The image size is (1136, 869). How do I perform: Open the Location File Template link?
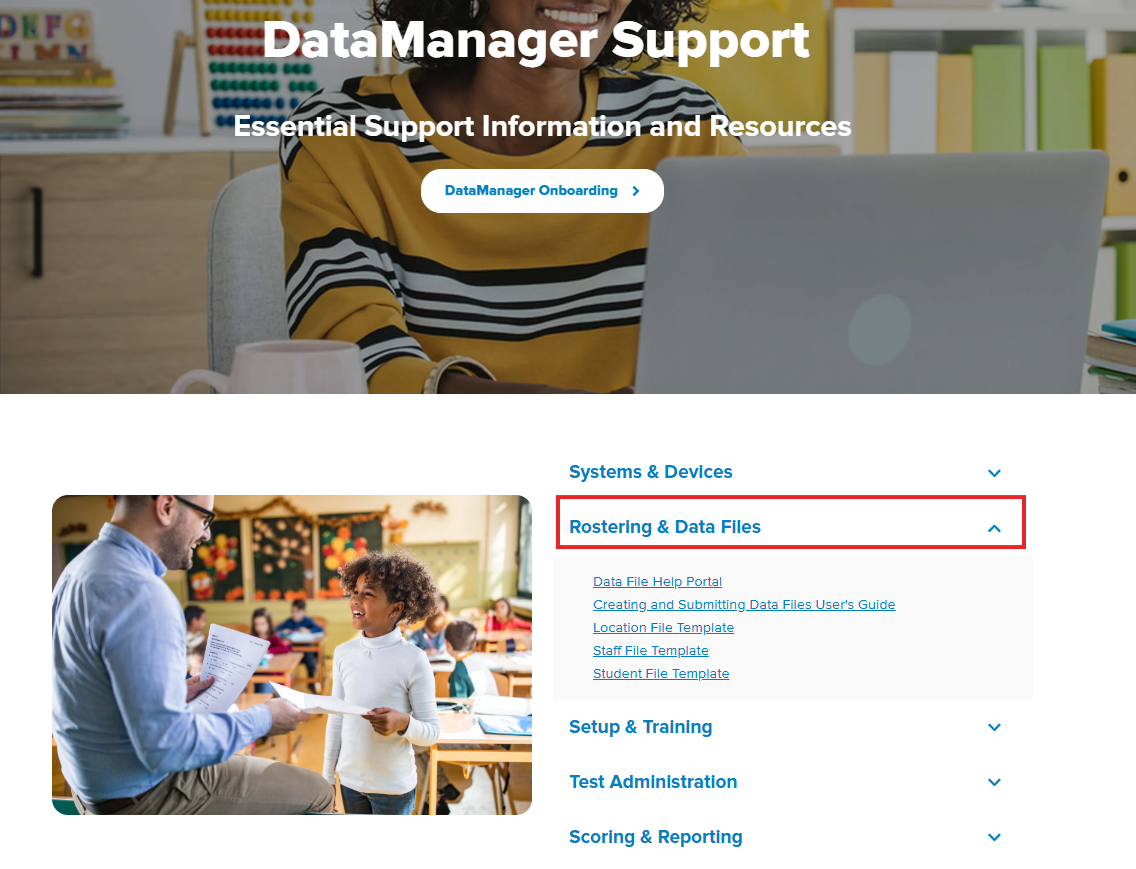663,628
